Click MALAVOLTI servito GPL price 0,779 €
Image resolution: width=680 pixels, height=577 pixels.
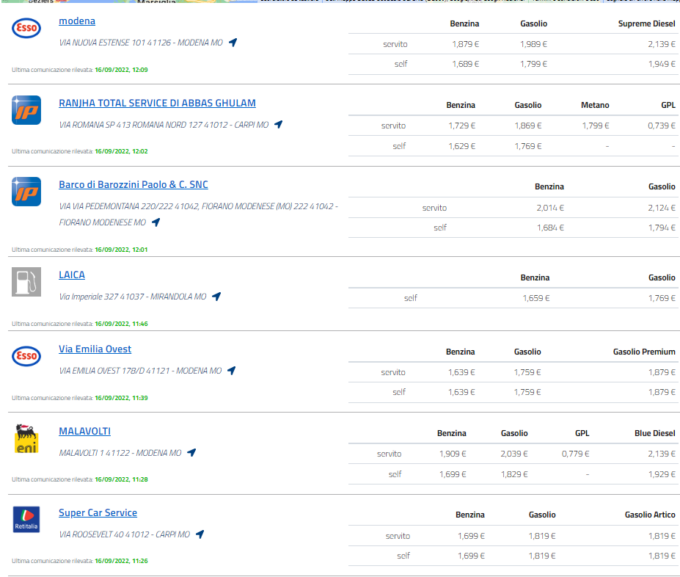tap(575, 454)
